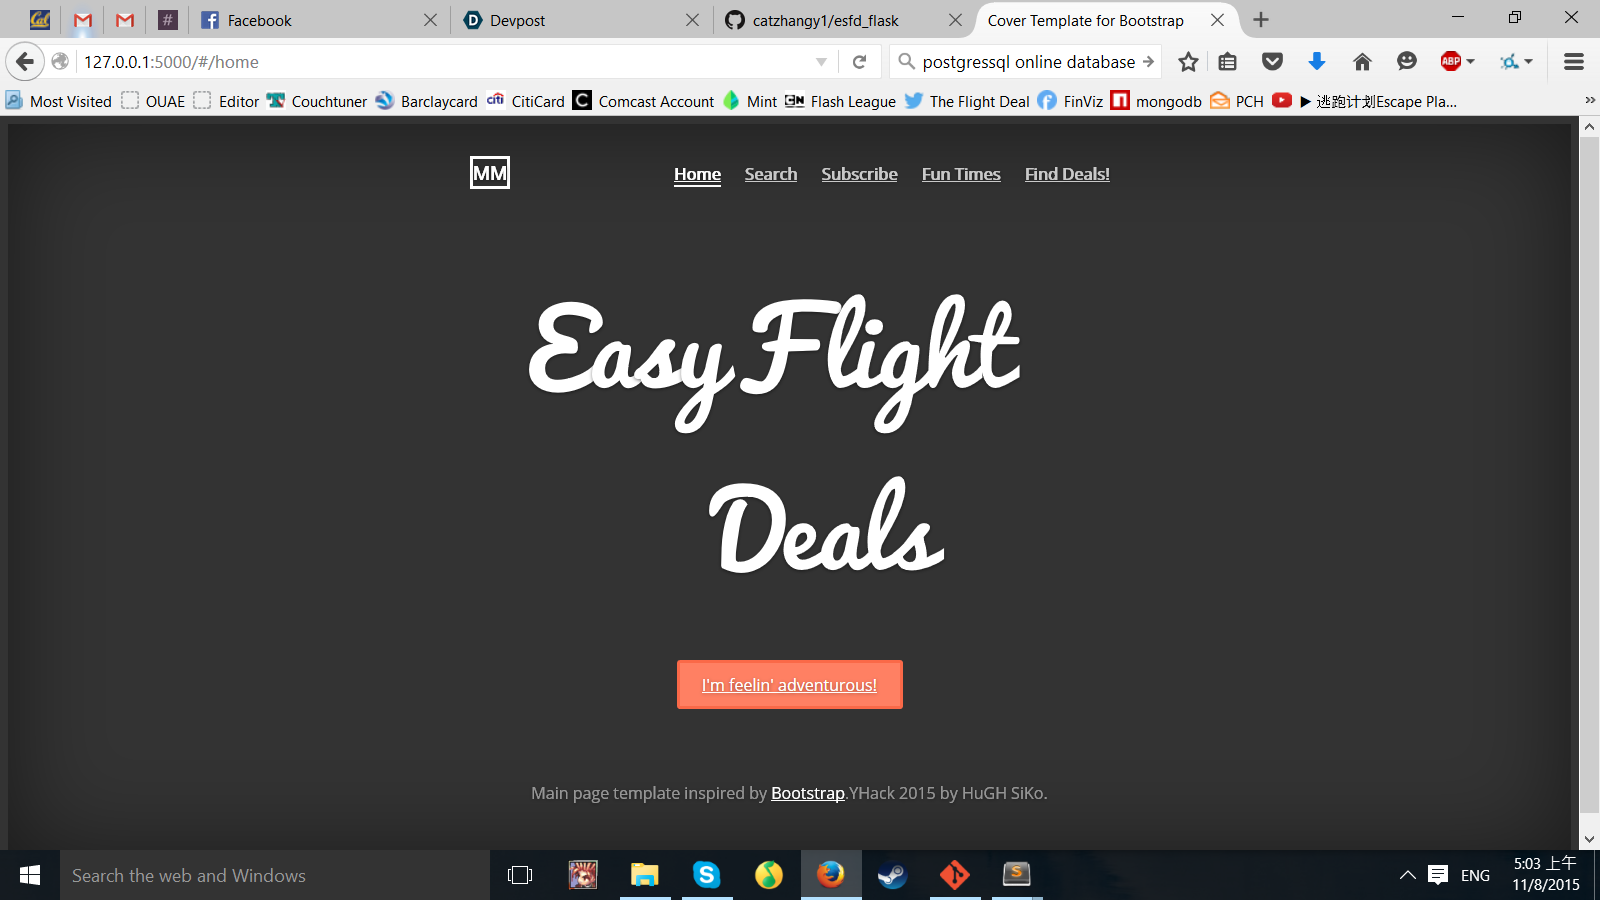Open Skype from the taskbar
This screenshot has height=900, width=1600.
click(x=707, y=875)
